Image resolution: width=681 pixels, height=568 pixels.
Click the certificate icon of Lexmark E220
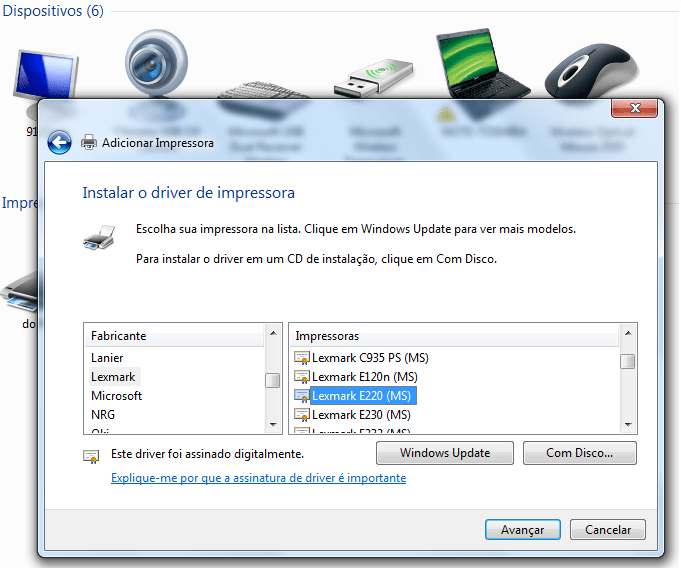click(x=302, y=396)
